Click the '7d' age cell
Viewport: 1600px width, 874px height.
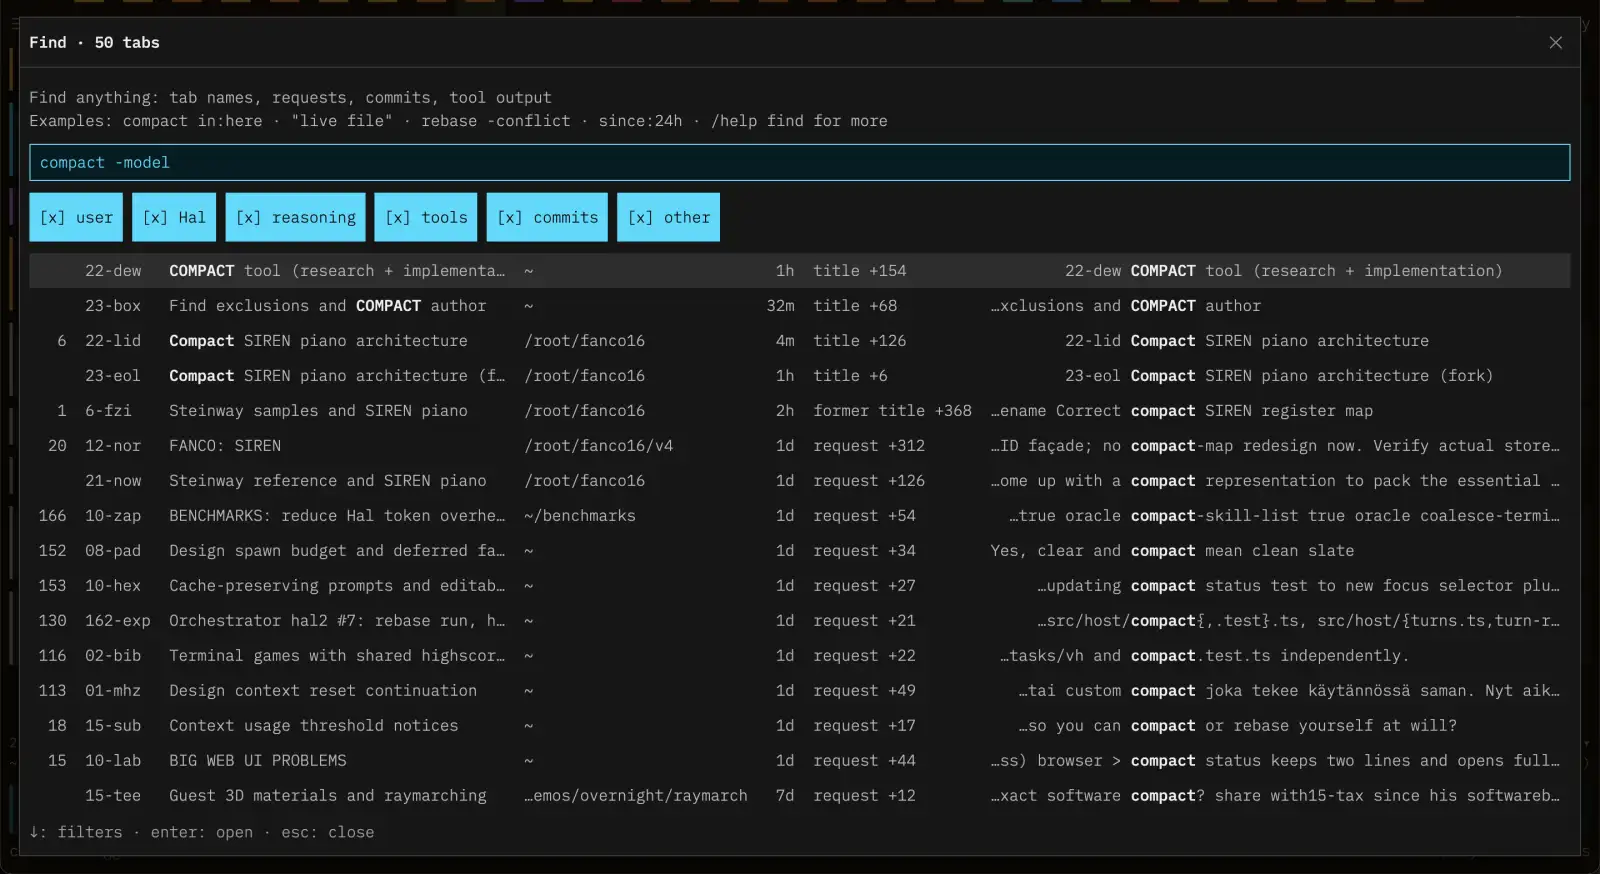(x=785, y=796)
